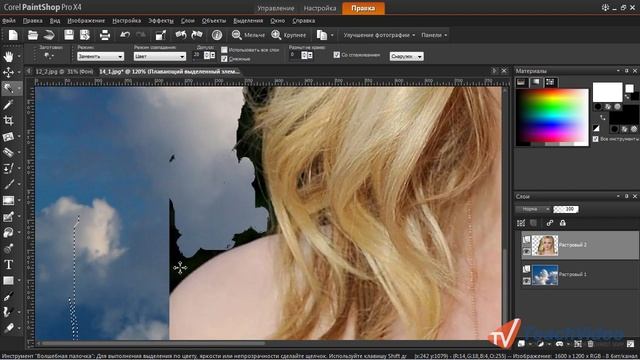Open a file with folder icon
This screenshot has height=360, width=640.
(x=33, y=35)
